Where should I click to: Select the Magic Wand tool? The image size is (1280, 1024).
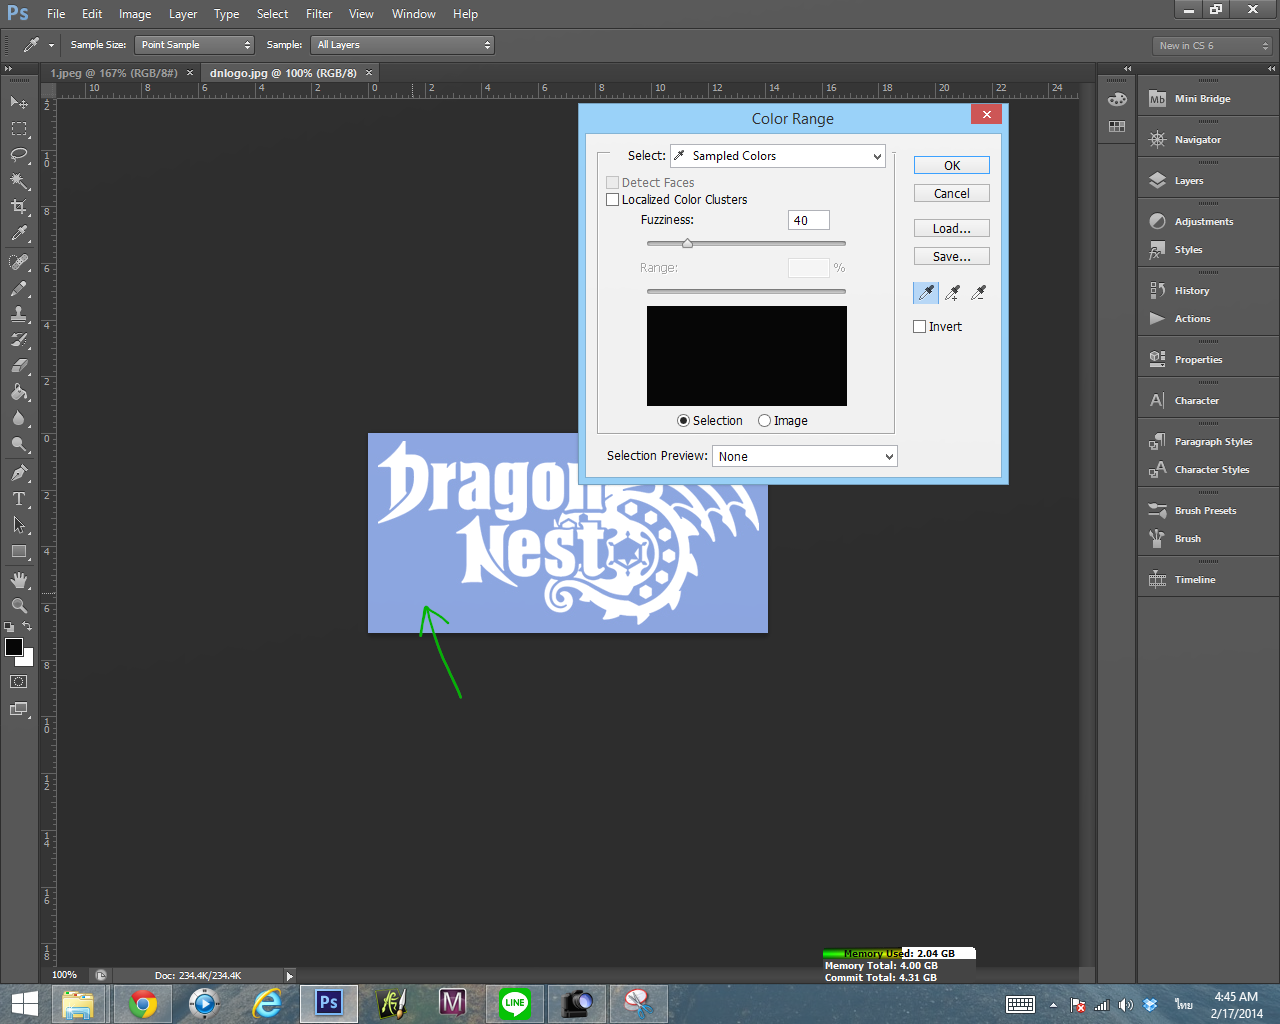coord(19,181)
